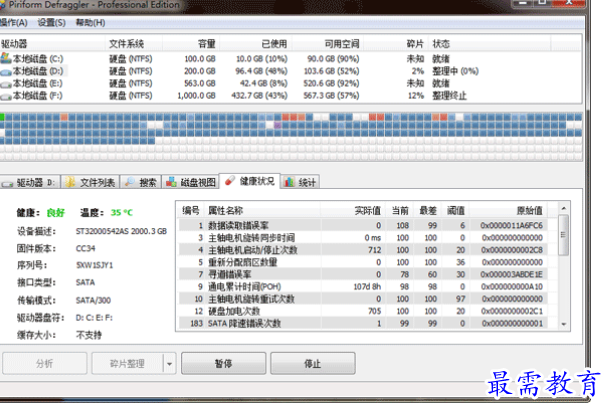Open the 设置(S) menu
The width and height of the screenshot is (609, 415).
pos(51,23)
